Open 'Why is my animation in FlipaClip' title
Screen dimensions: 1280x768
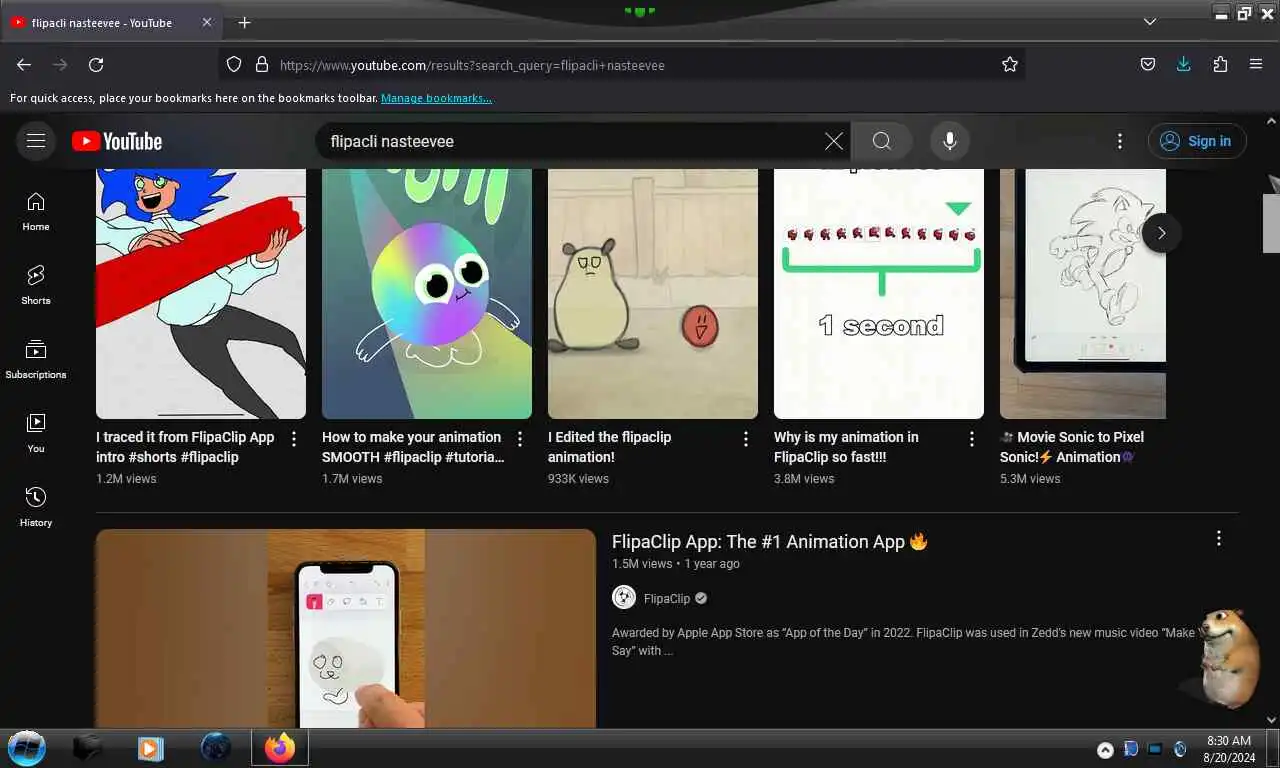tap(846, 447)
